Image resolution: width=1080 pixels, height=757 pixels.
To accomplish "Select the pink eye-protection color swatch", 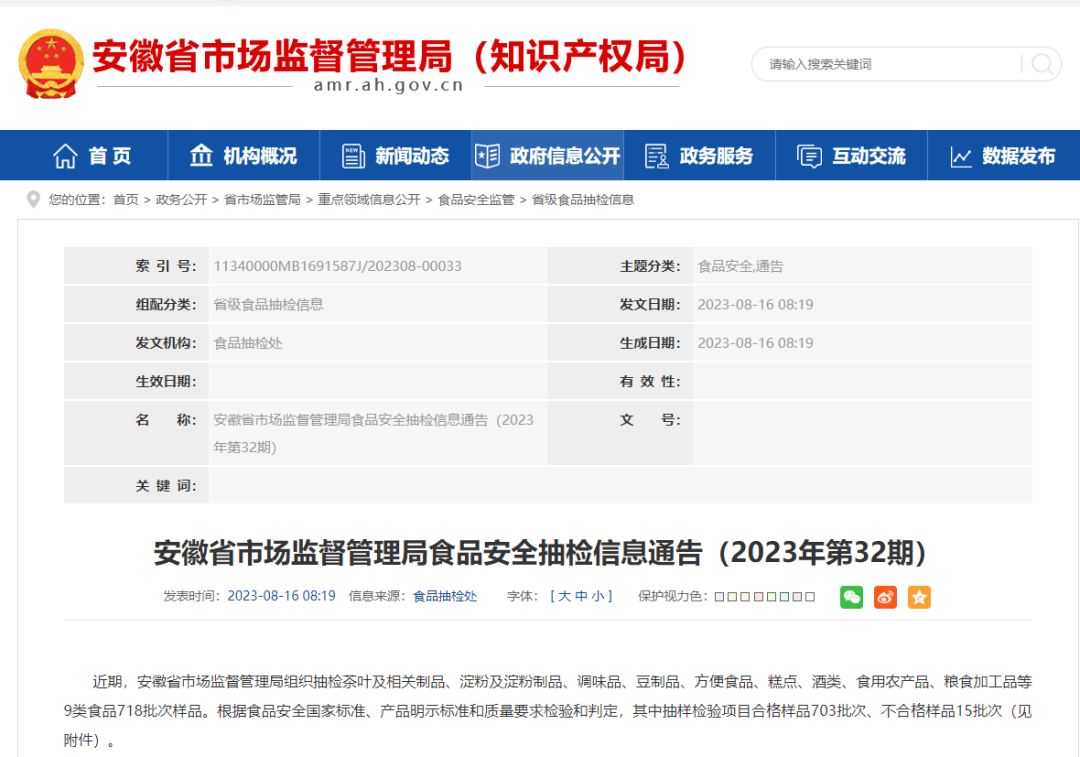I will (758, 597).
